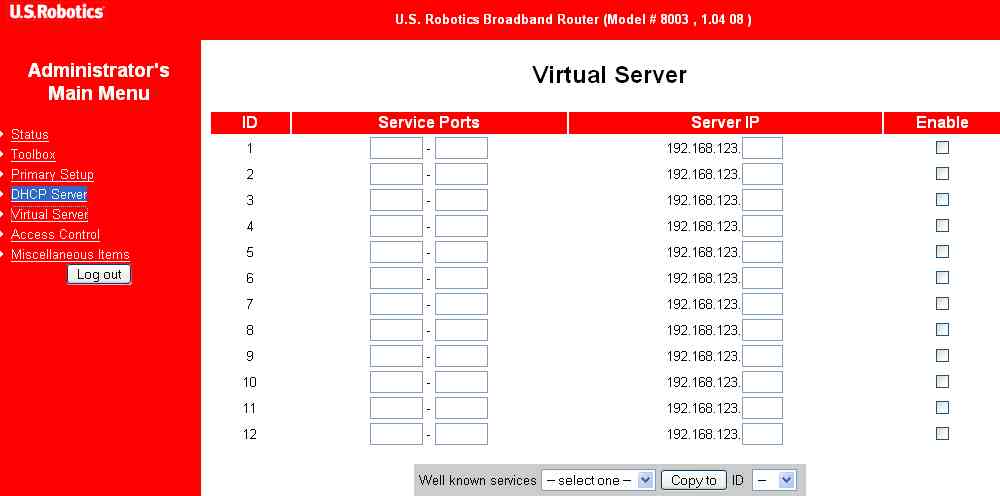Click the U.S. Robotics logo
1000x496 pixels.
click(56, 11)
